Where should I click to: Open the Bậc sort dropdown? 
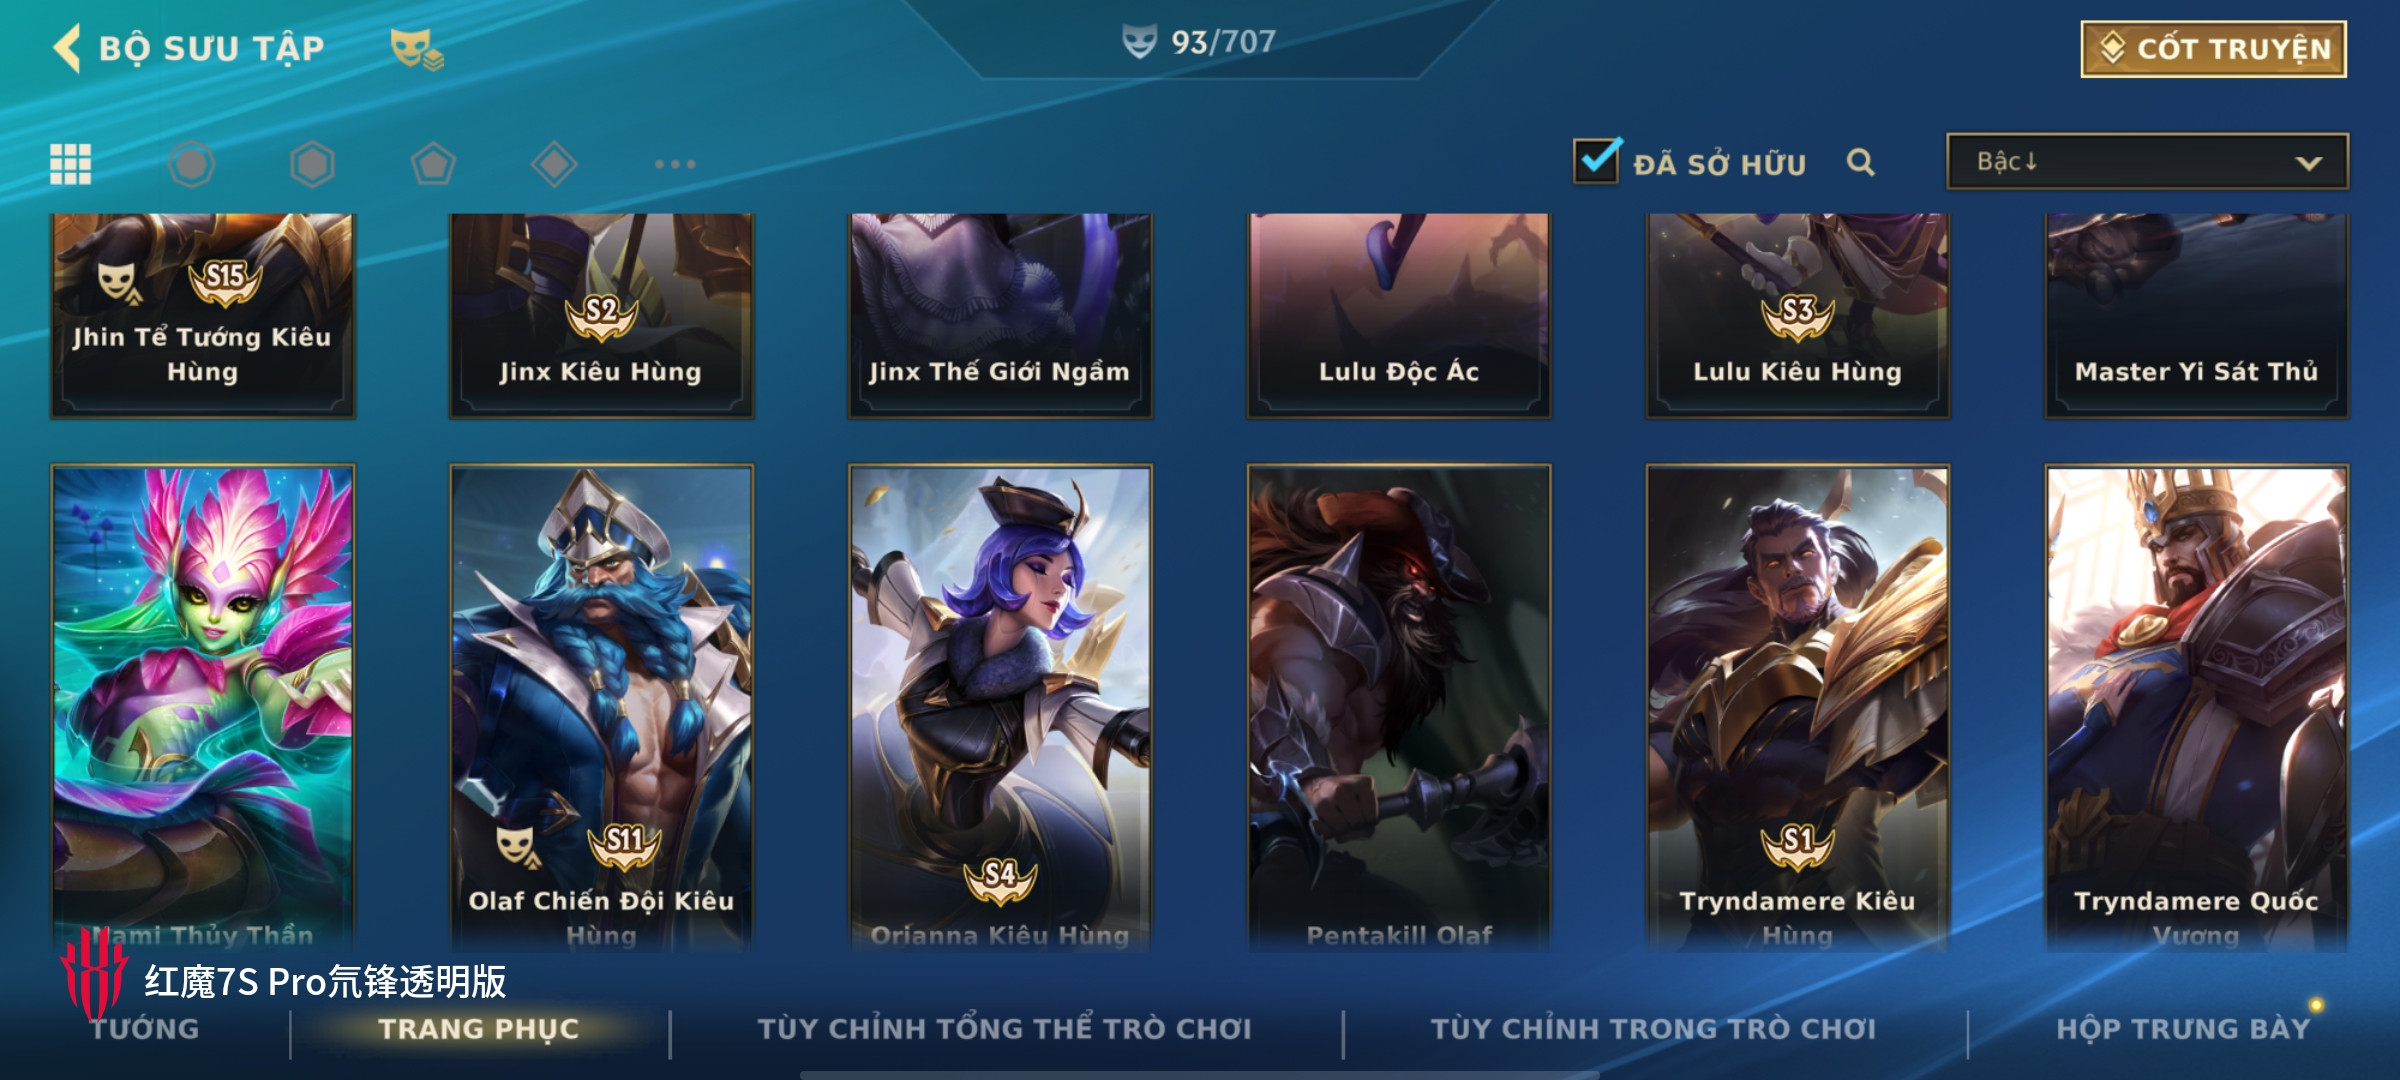click(x=2147, y=161)
